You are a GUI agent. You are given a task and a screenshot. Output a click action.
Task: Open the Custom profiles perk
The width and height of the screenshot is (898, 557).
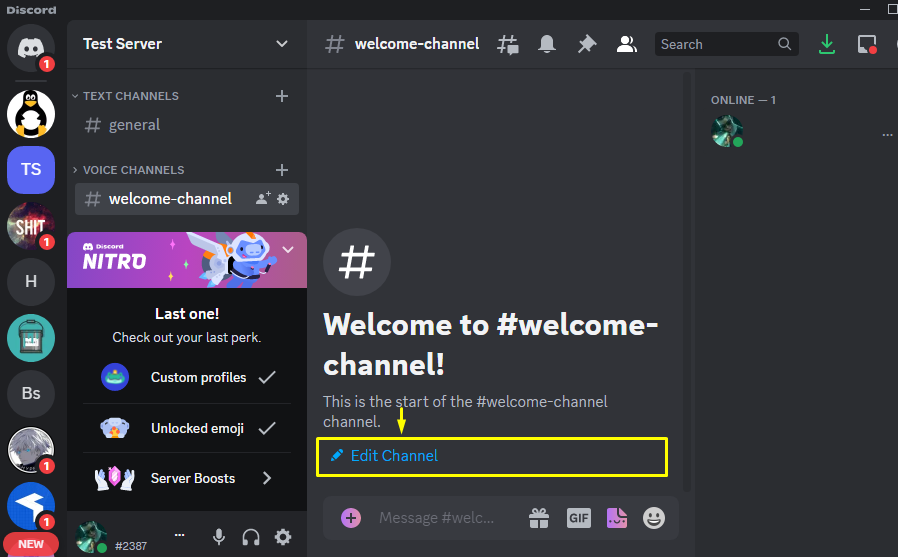187,377
